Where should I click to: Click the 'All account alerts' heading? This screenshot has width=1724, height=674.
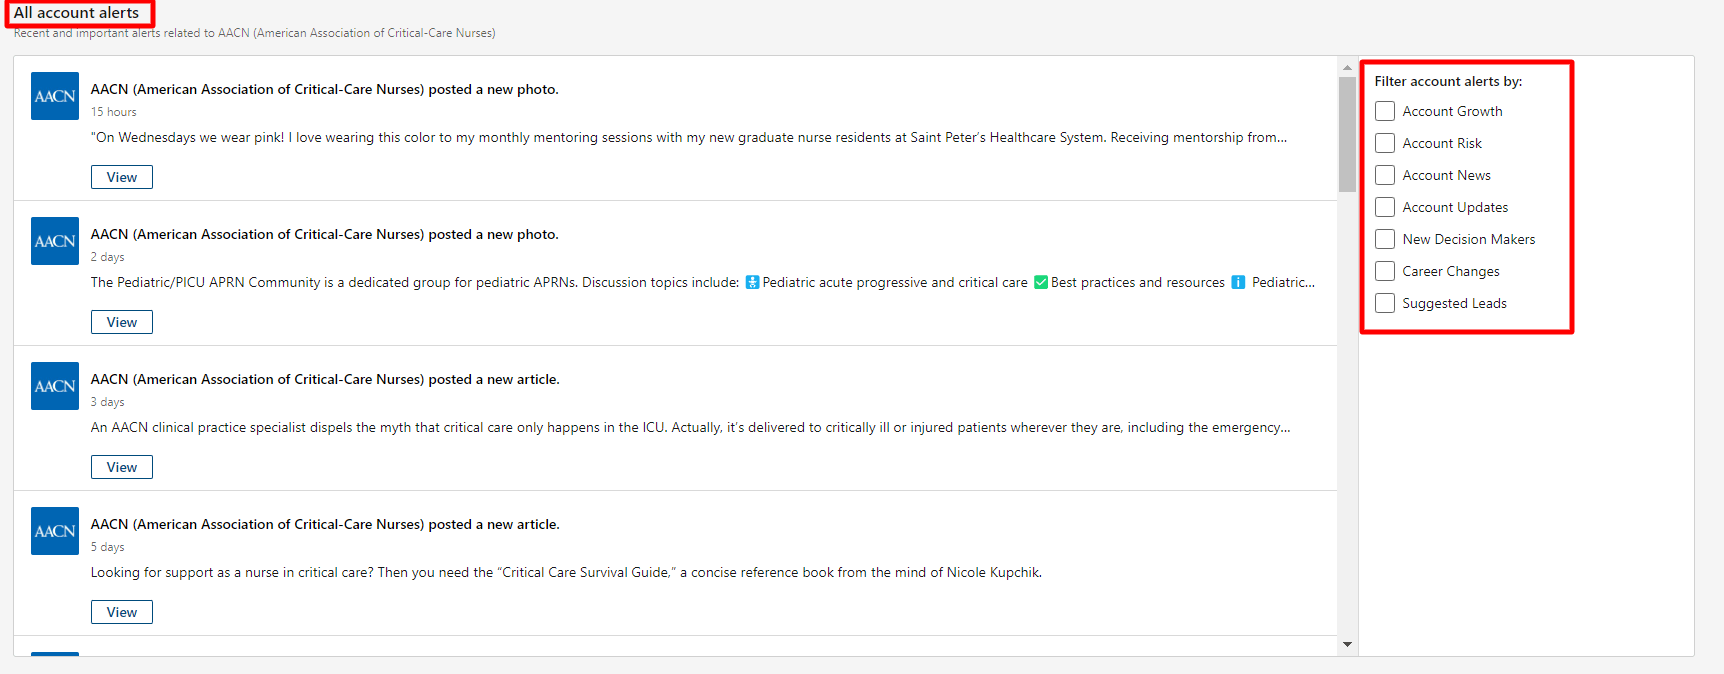(76, 13)
